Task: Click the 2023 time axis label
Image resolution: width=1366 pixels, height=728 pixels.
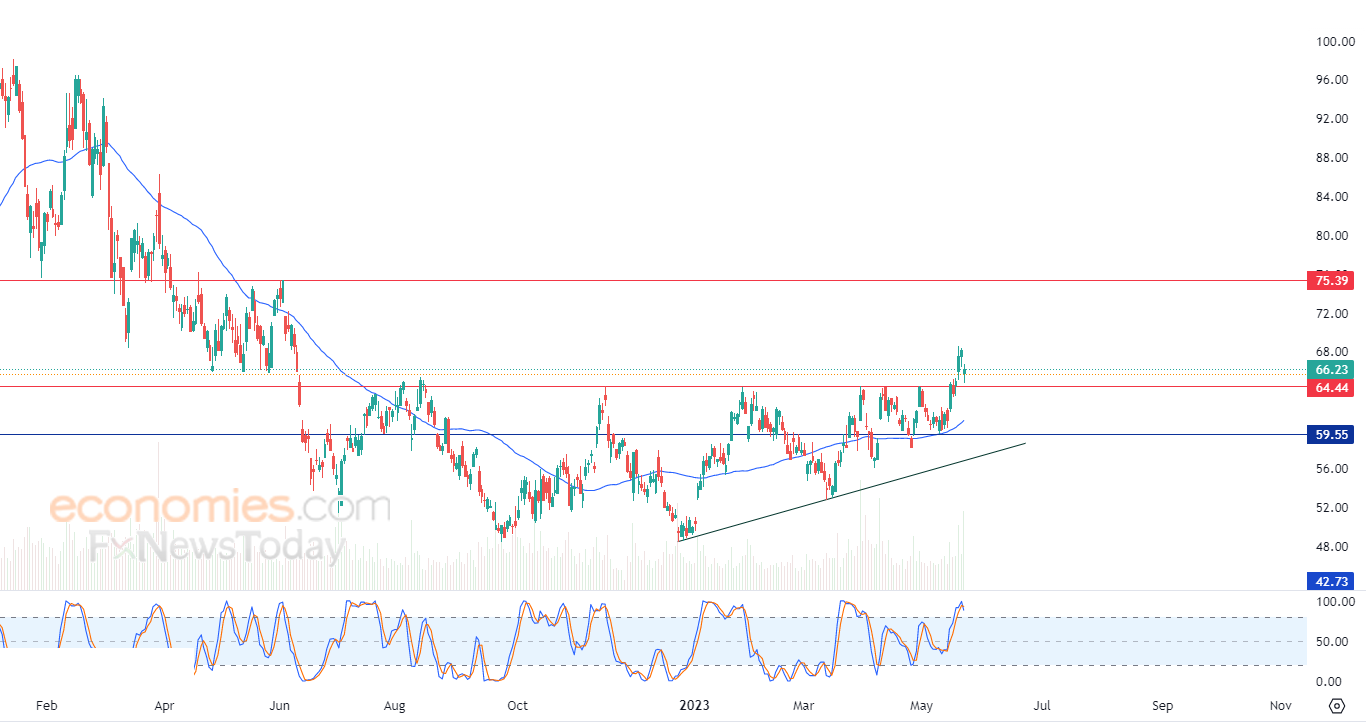Action: pos(693,706)
